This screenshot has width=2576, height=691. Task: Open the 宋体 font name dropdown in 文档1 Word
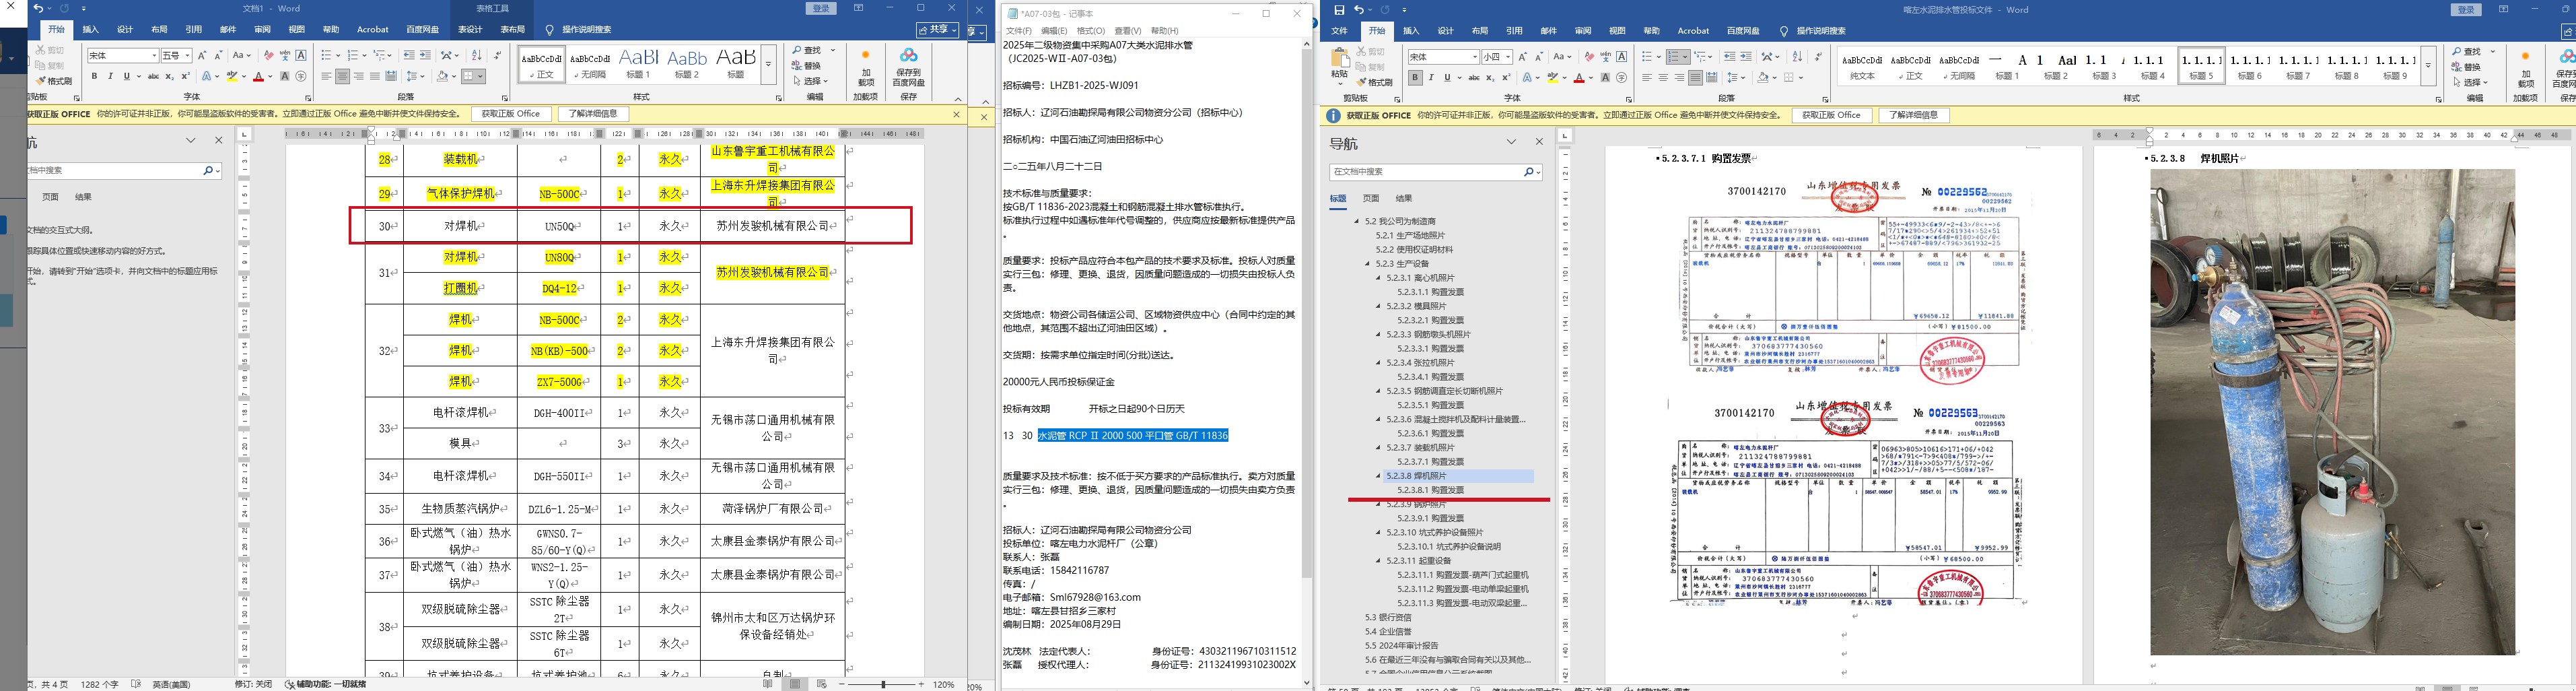pos(154,56)
